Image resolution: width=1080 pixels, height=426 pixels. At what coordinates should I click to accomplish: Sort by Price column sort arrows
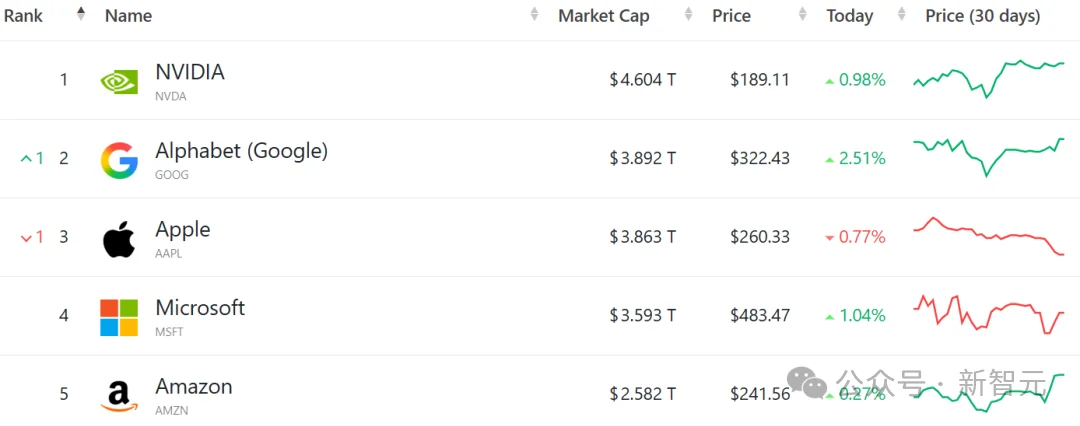pos(802,15)
